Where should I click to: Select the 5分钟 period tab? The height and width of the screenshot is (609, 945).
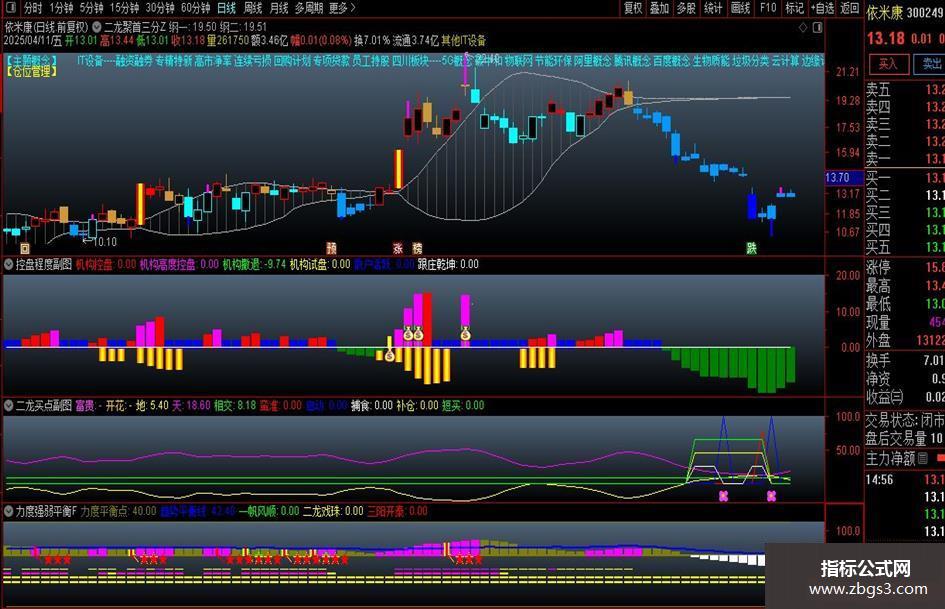click(x=91, y=8)
